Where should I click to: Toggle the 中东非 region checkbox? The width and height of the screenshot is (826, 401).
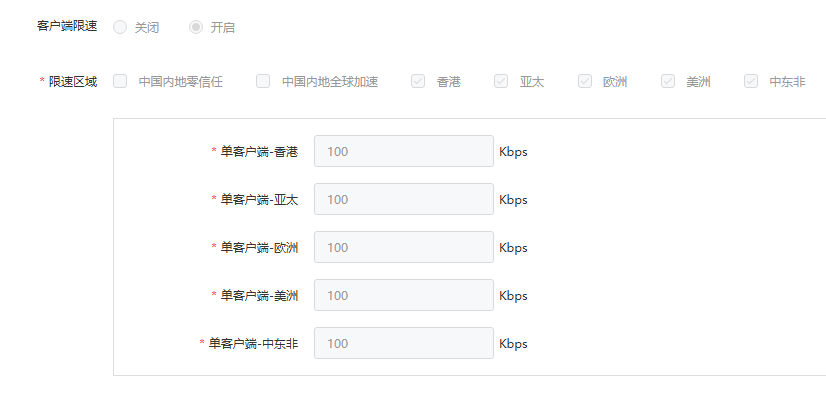(x=751, y=81)
